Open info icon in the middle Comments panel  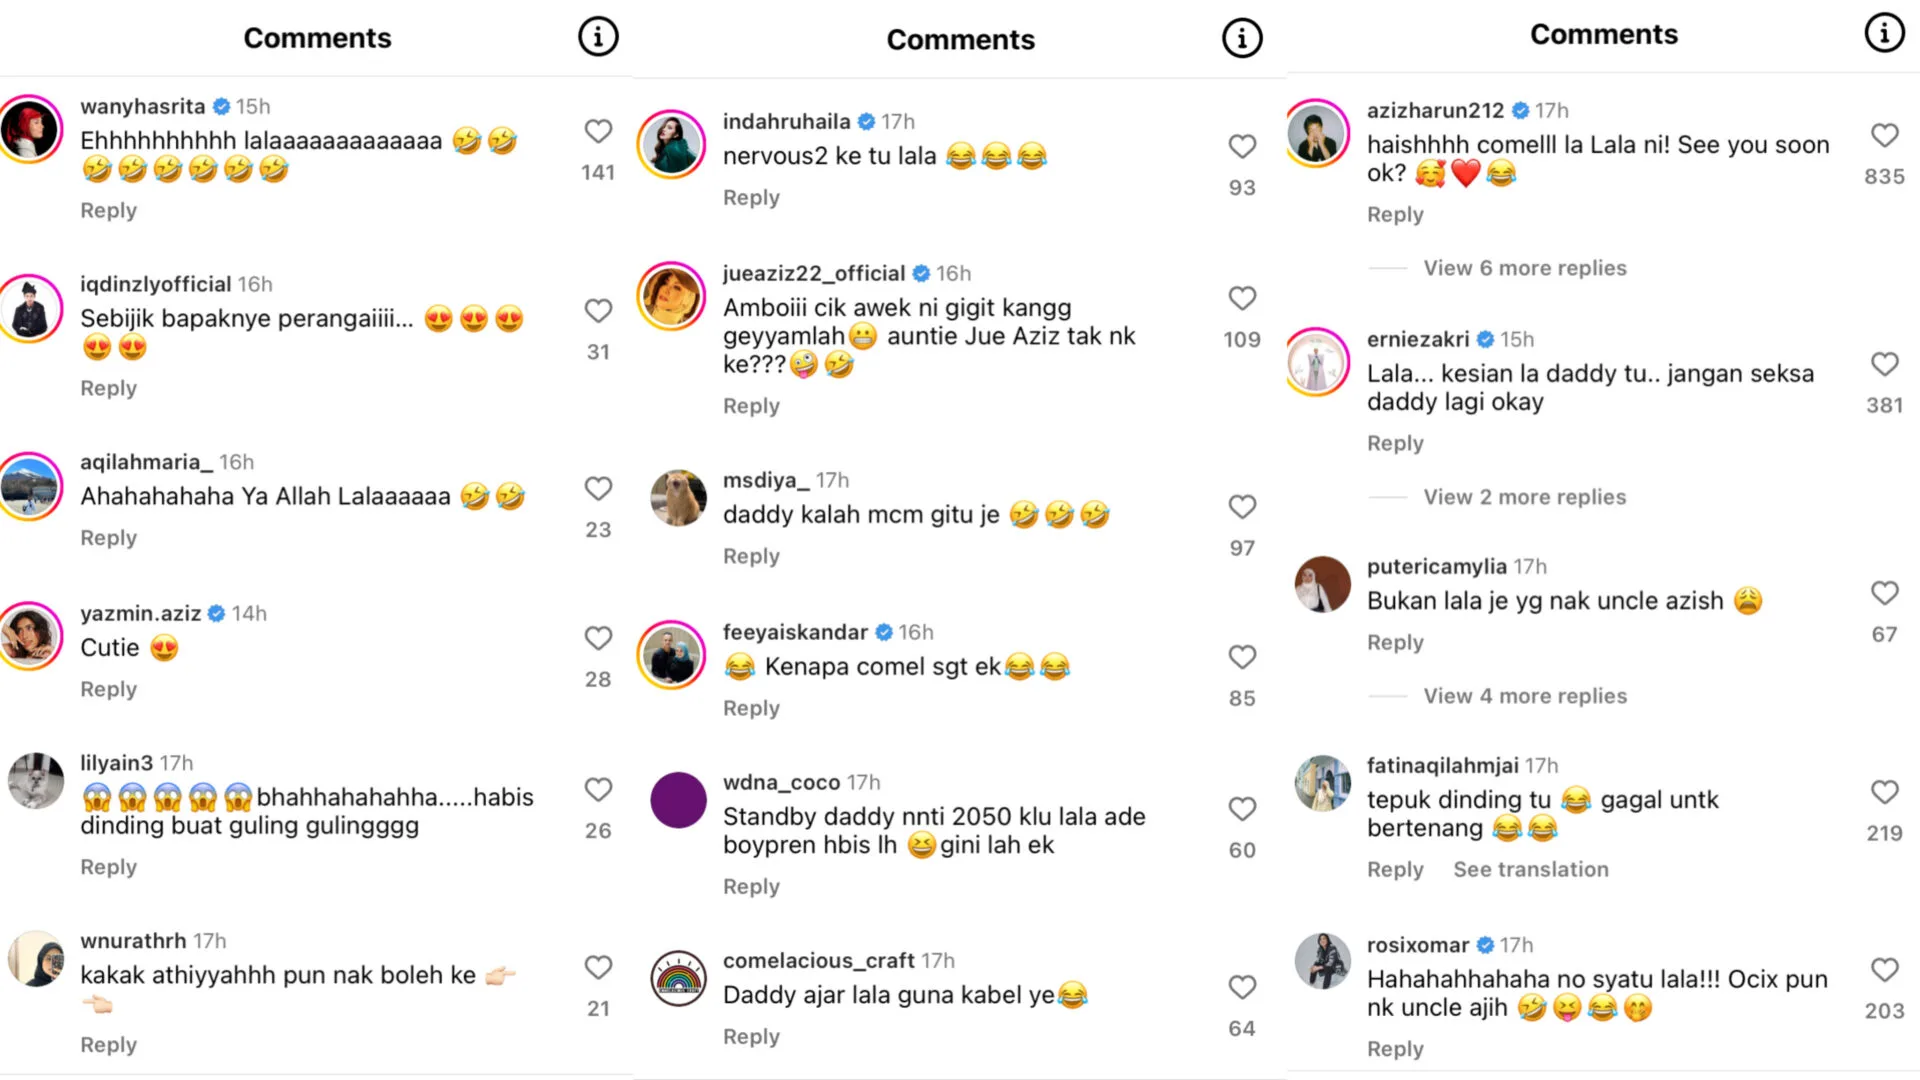[x=1242, y=39]
